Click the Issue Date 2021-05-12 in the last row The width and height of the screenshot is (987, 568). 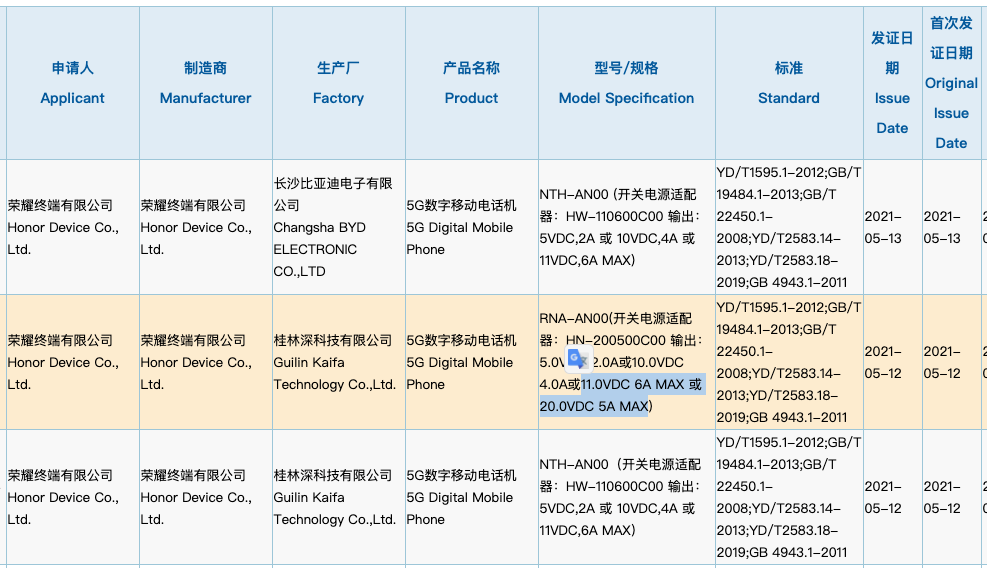892,497
